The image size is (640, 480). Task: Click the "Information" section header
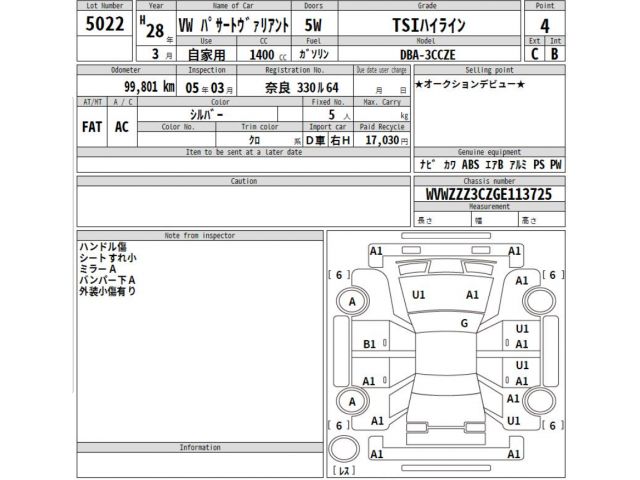[200, 447]
